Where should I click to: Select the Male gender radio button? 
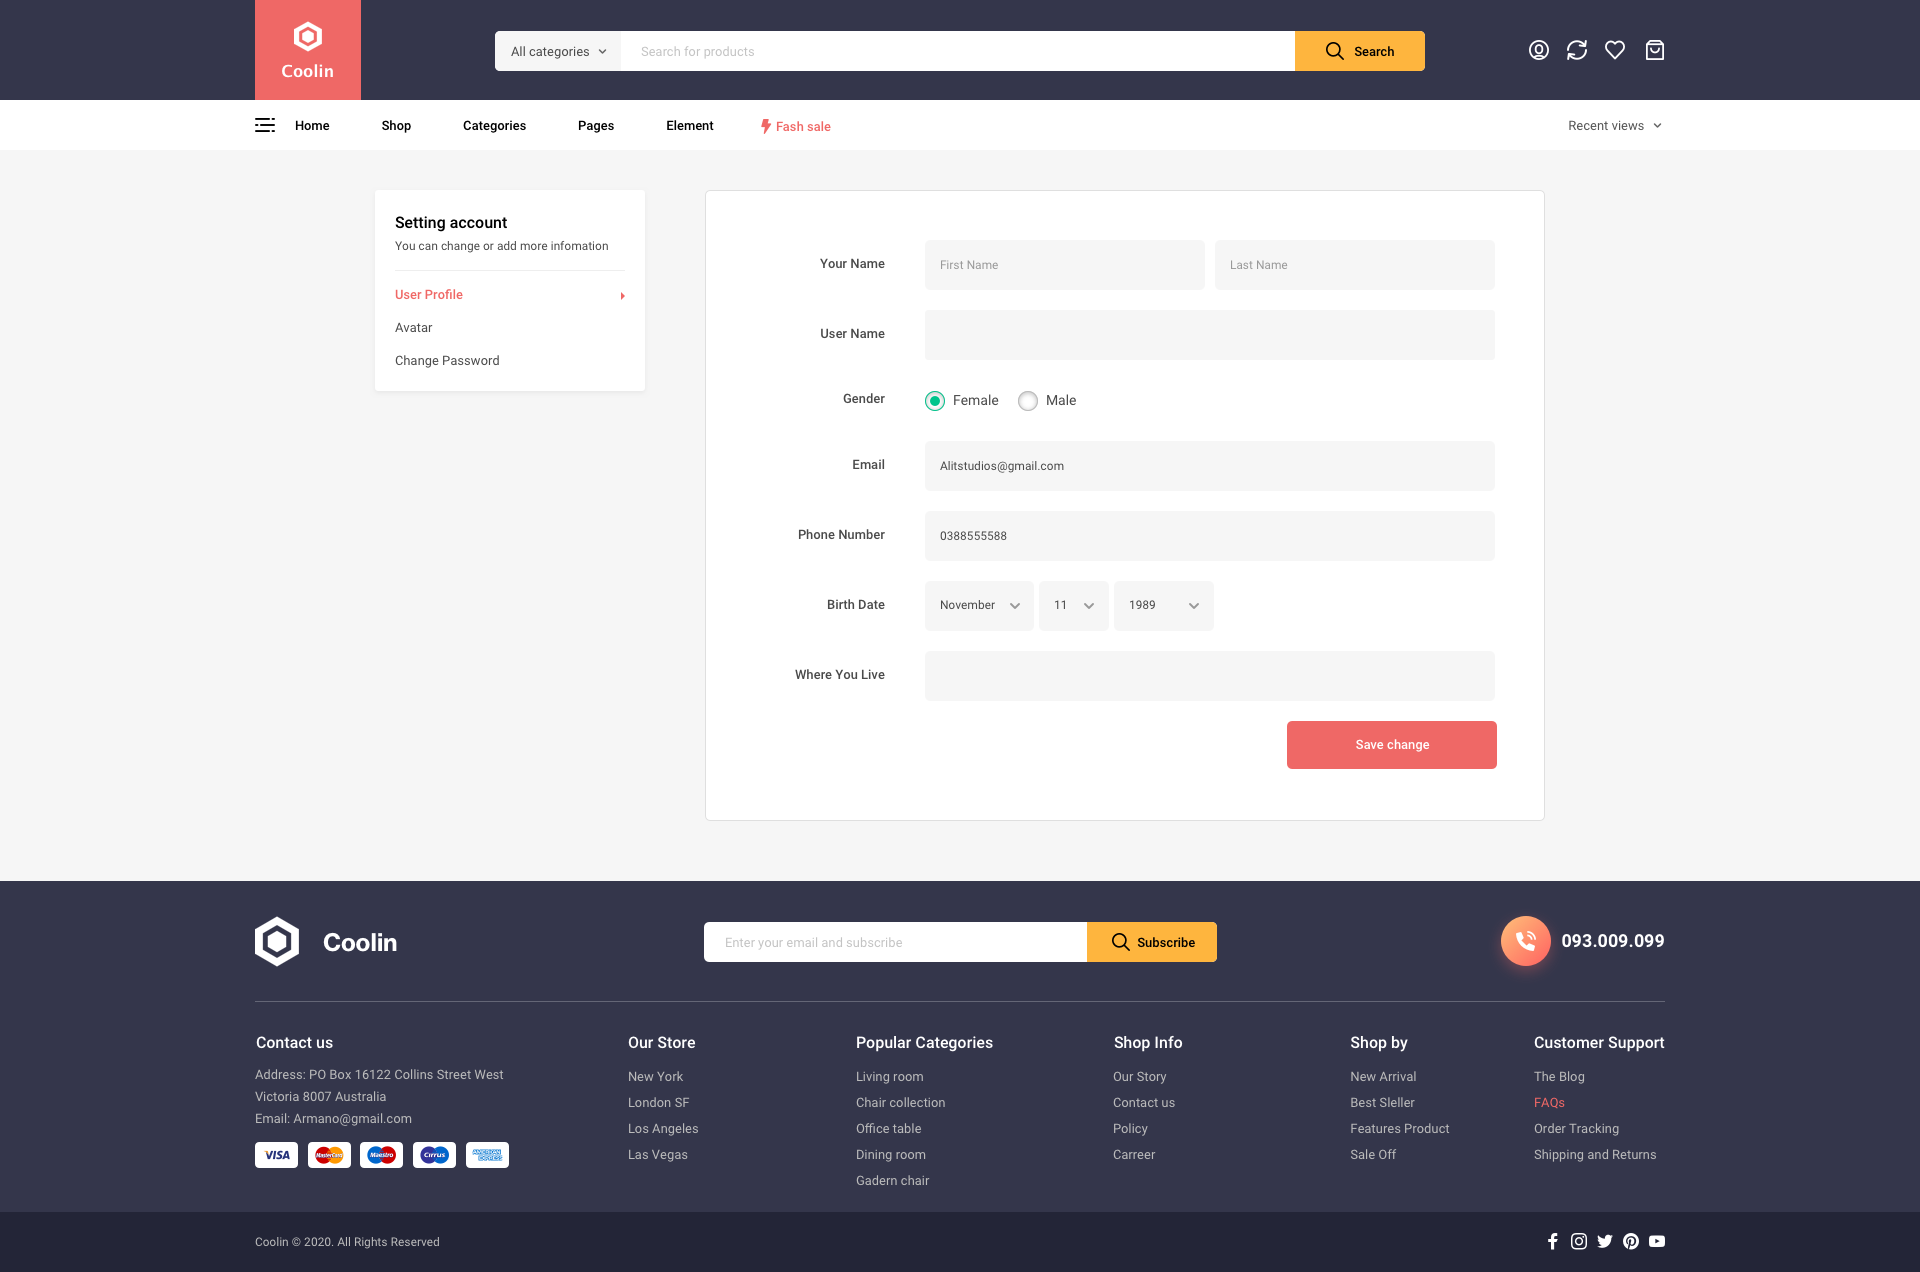(1028, 401)
